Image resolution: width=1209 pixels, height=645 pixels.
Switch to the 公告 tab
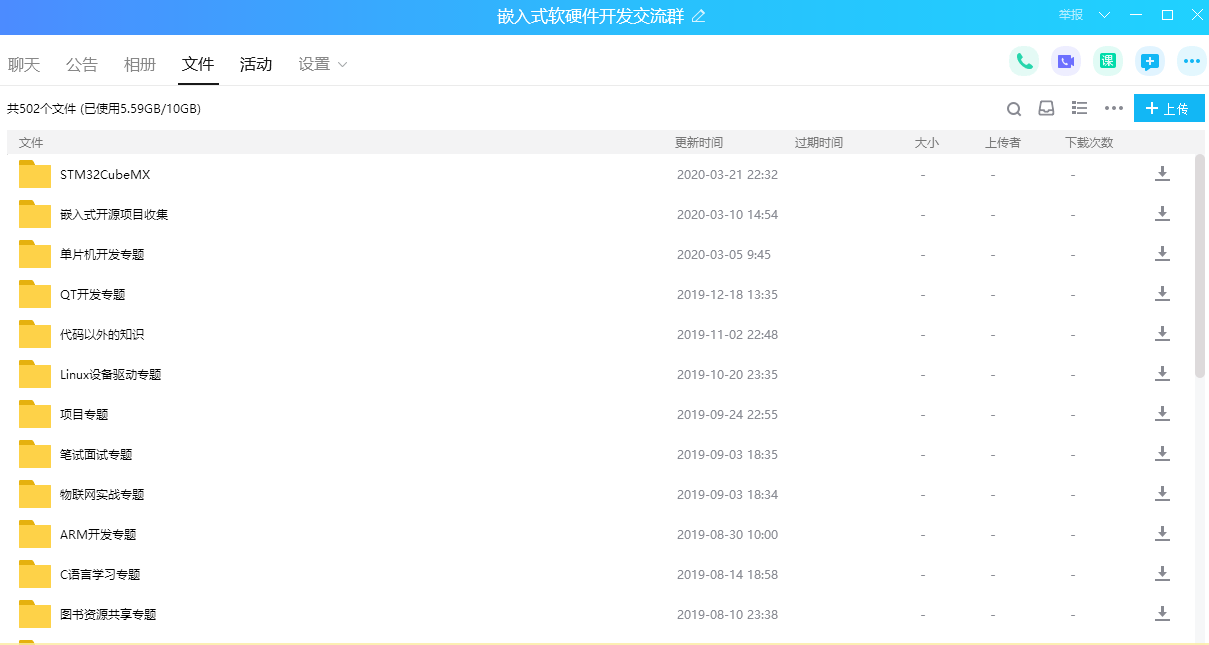(x=82, y=63)
